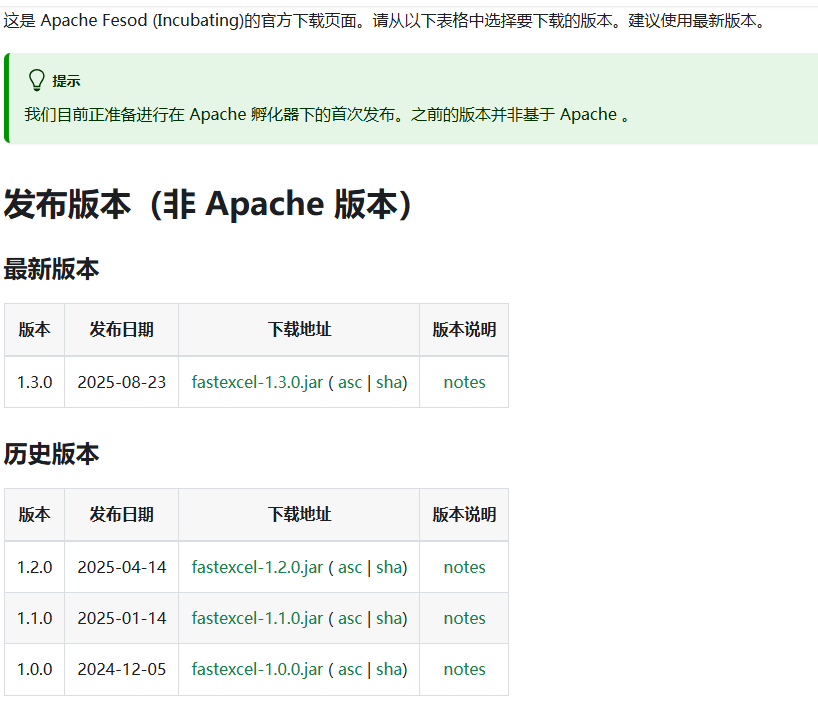Click the 最新版本 heading

click(x=51, y=269)
